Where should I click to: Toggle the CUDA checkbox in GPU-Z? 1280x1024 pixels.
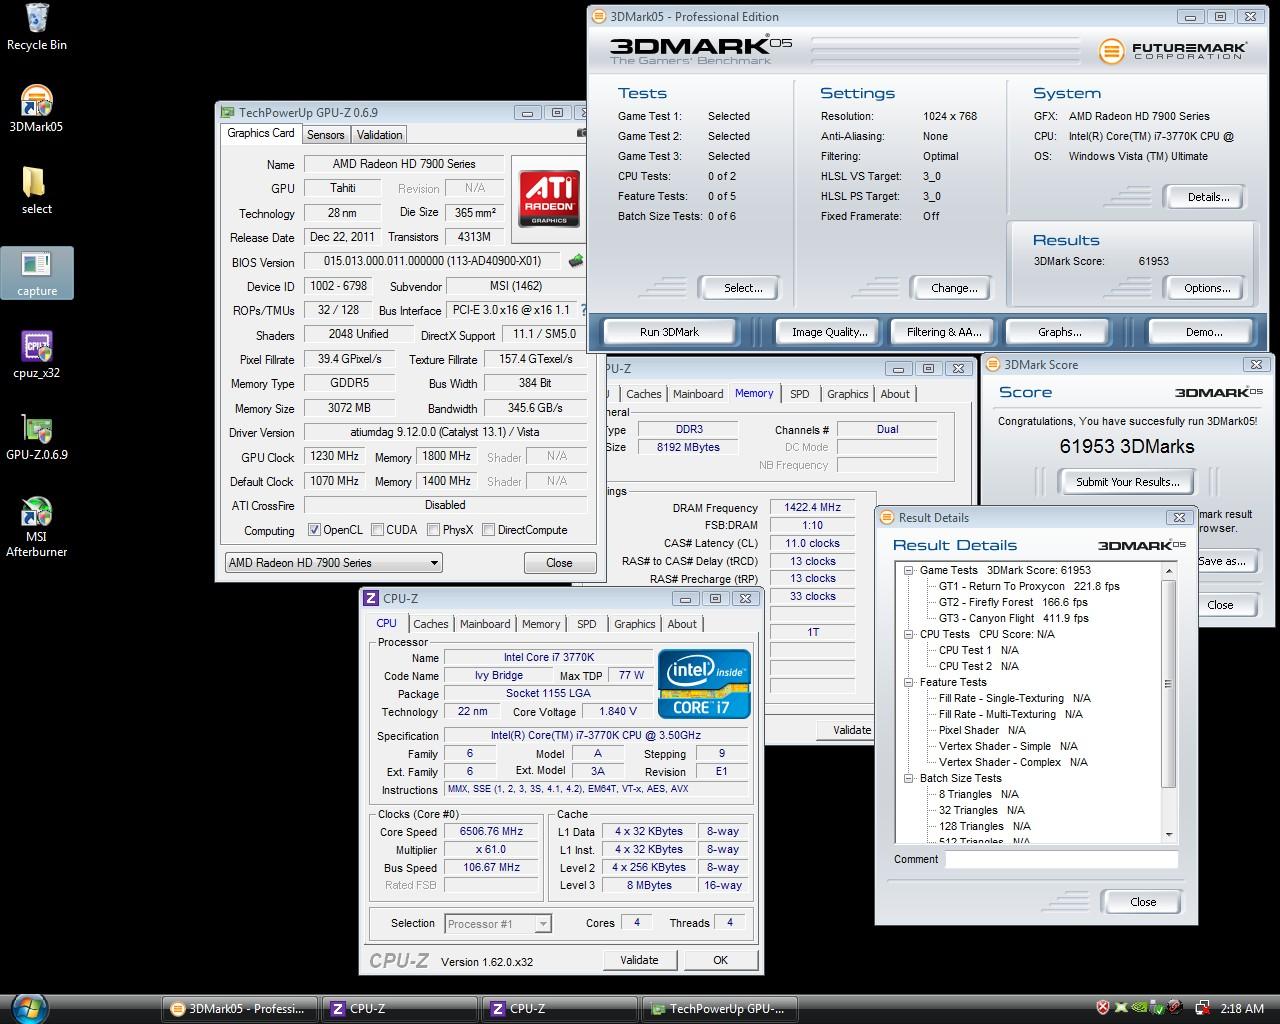pos(378,530)
